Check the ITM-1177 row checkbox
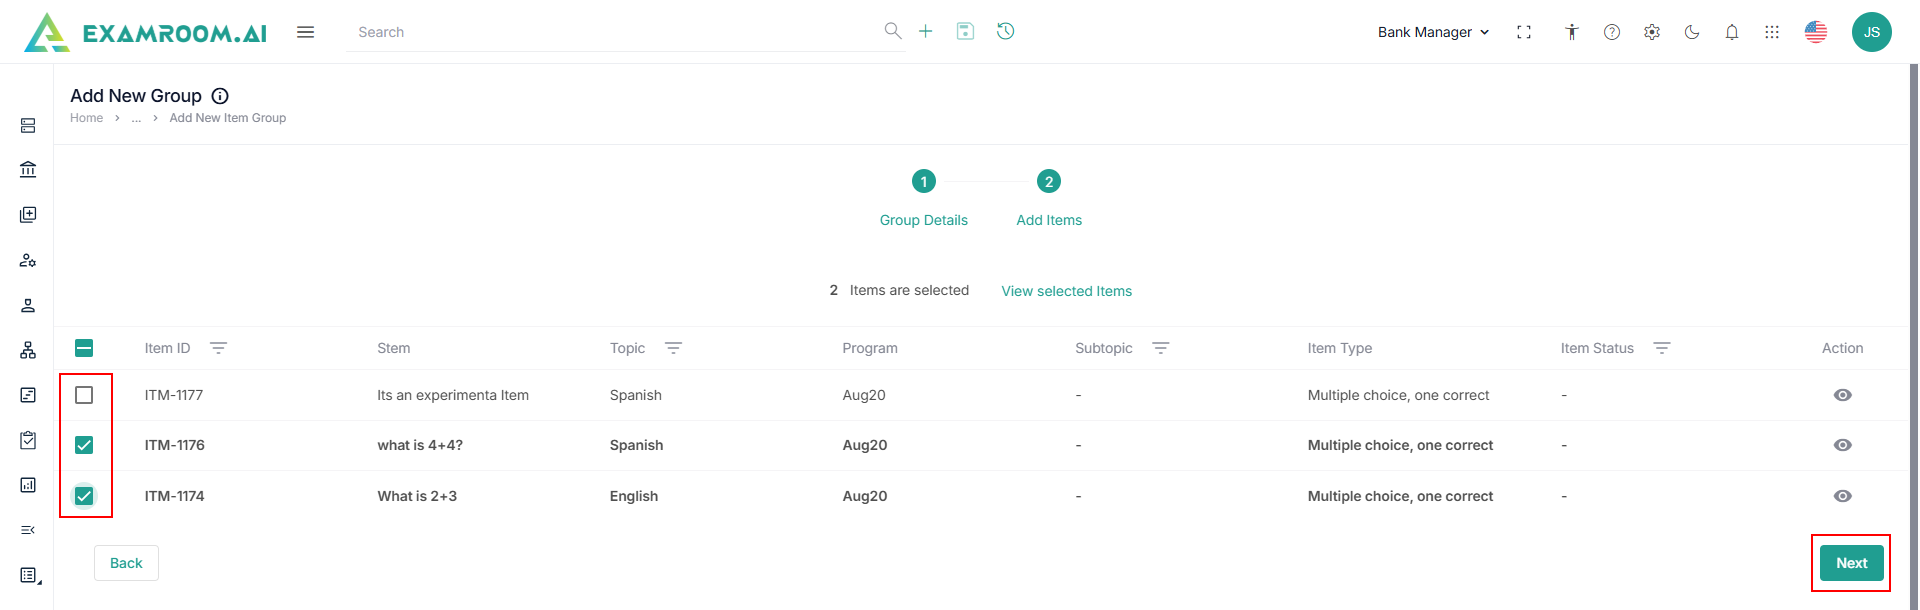1920x610 pixels. [x=84, y=395]
